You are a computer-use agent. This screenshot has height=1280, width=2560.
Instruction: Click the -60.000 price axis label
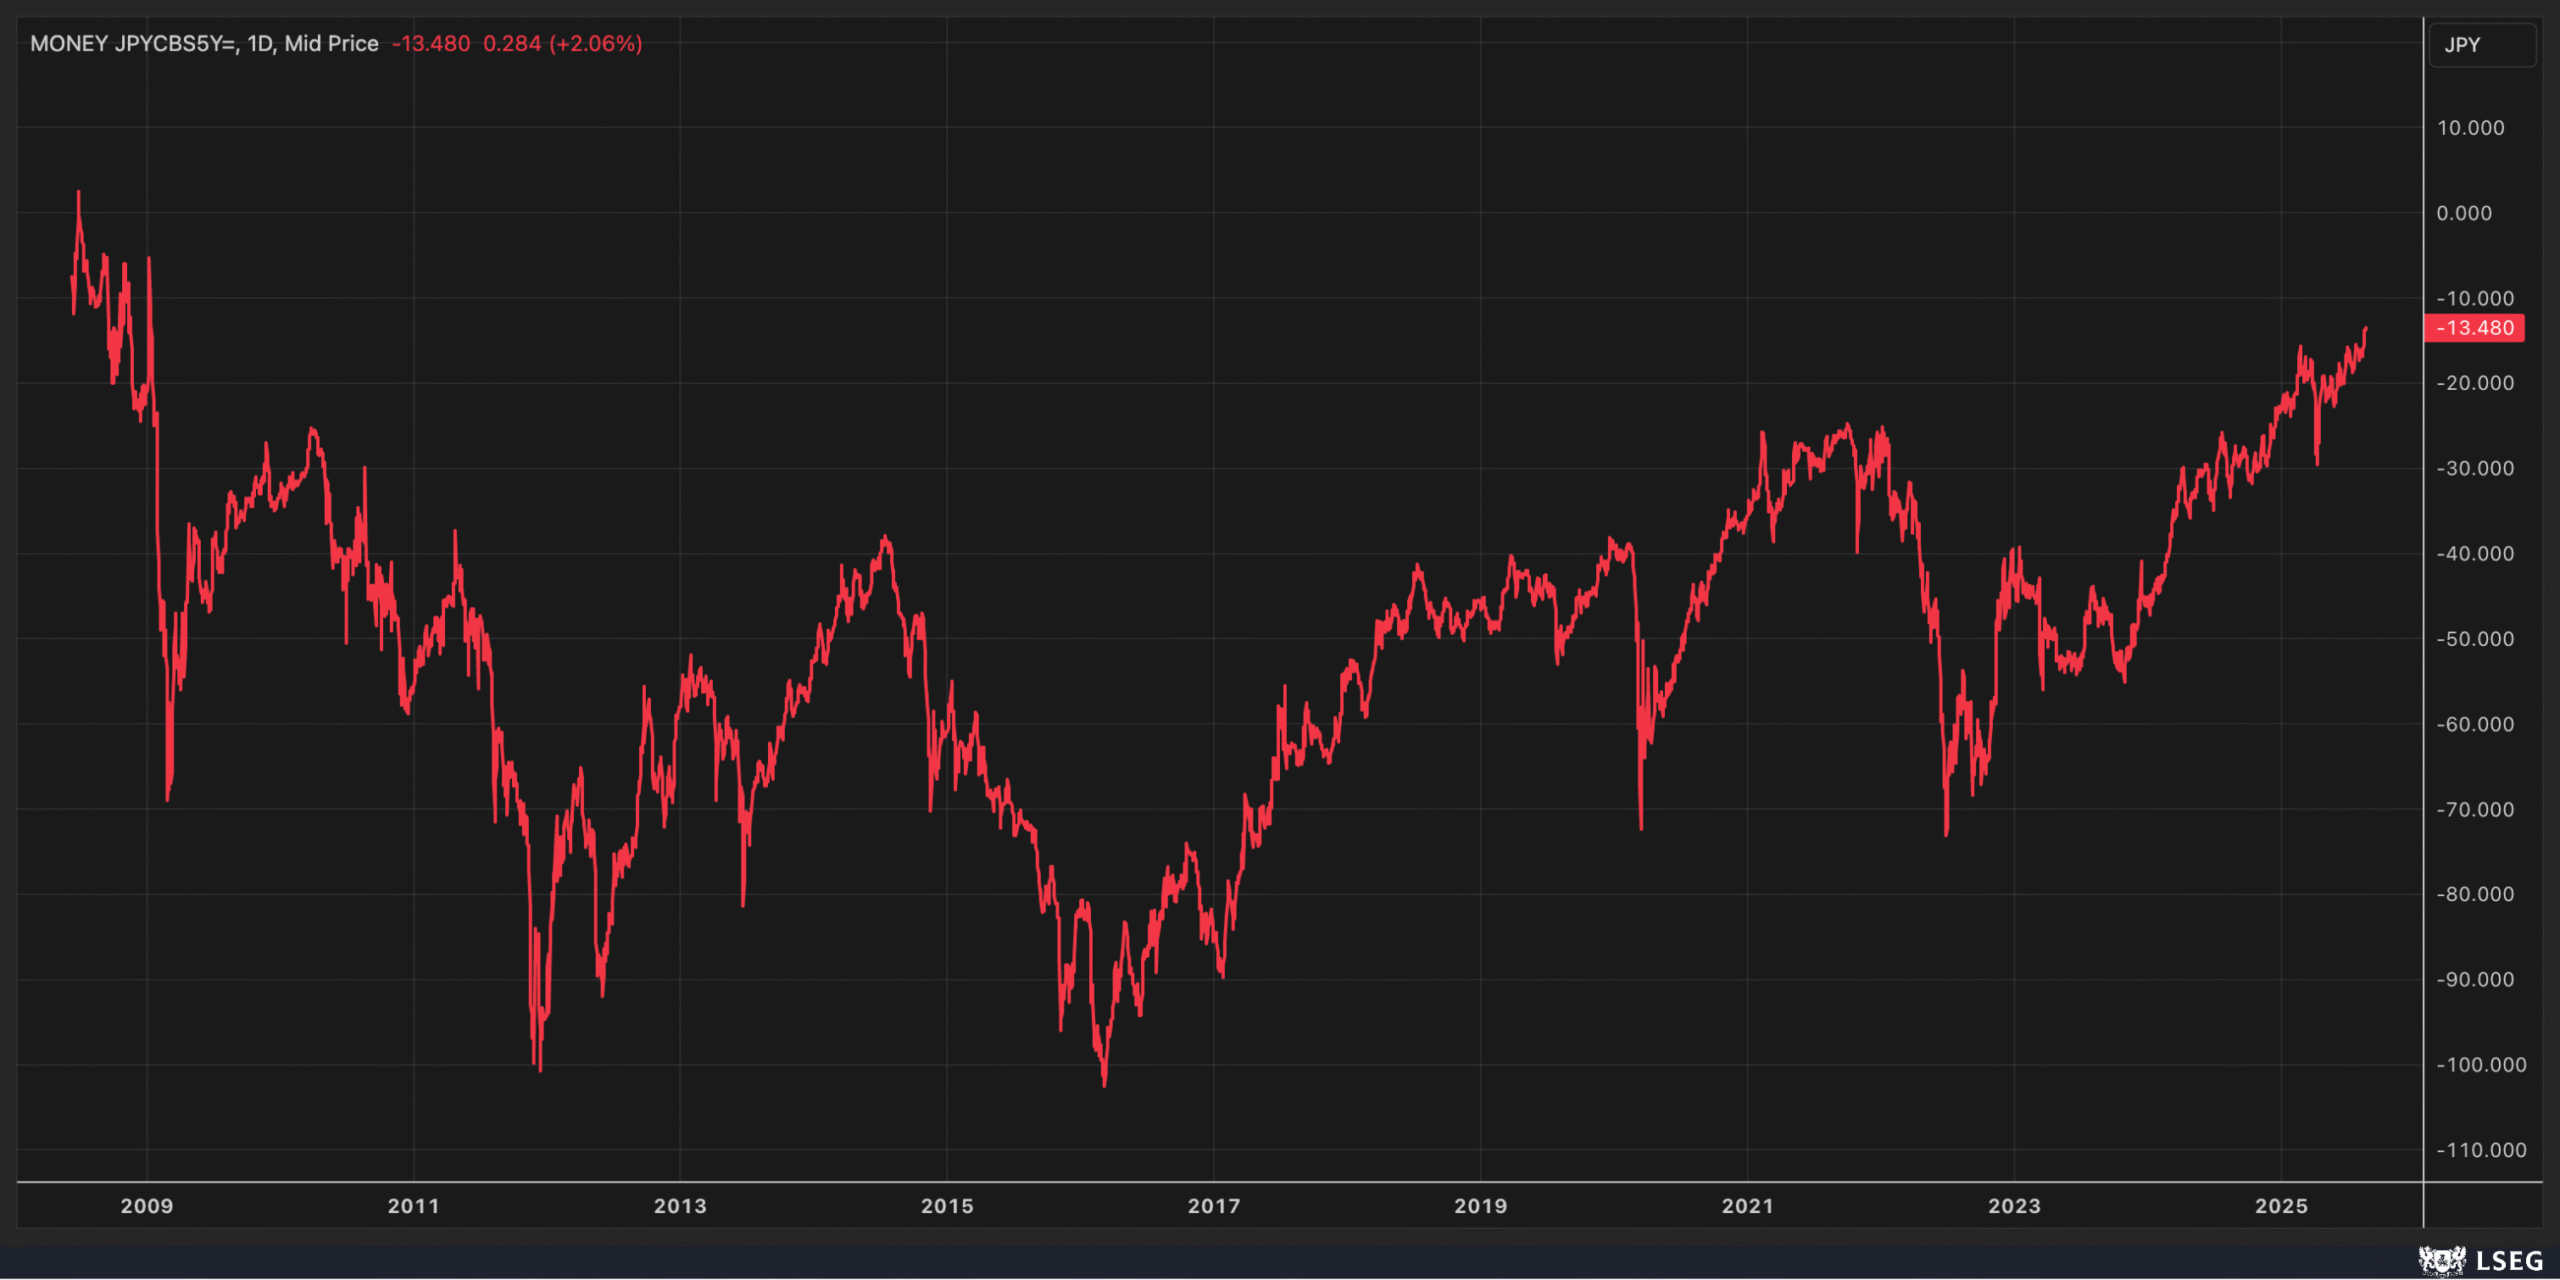click(x=2475, y=724)
